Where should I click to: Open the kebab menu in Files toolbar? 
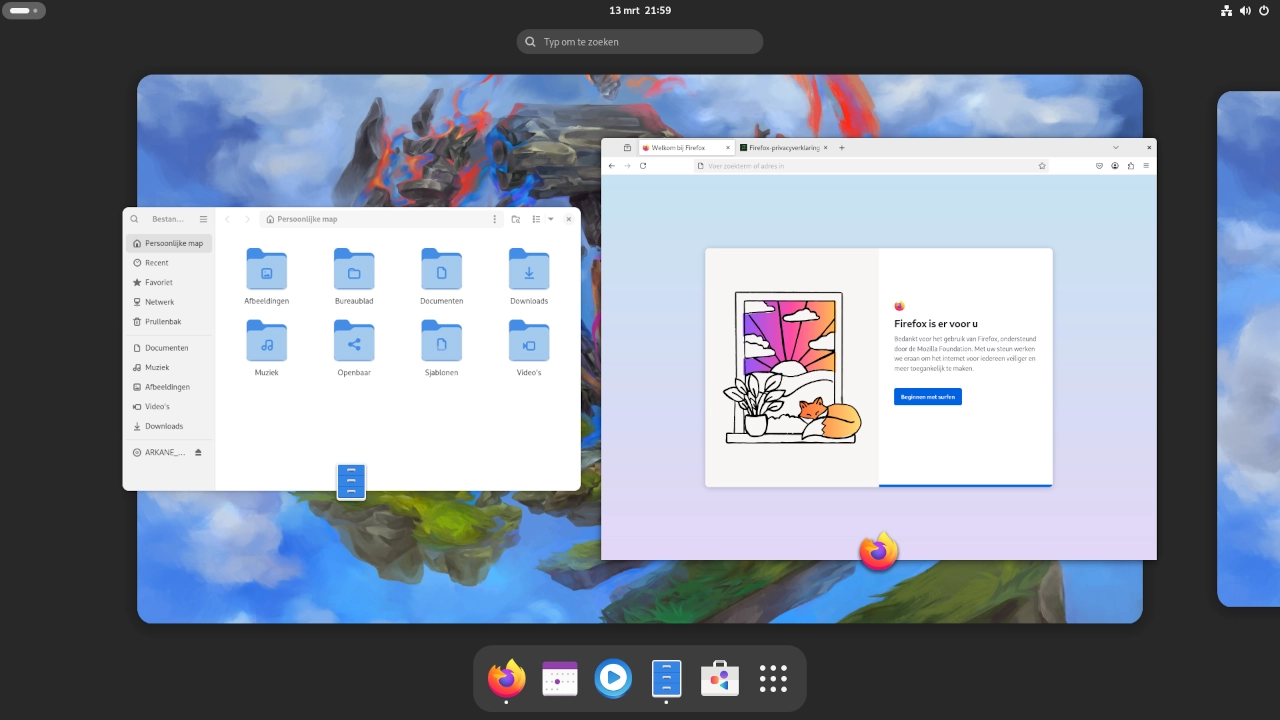pos(494,219)
